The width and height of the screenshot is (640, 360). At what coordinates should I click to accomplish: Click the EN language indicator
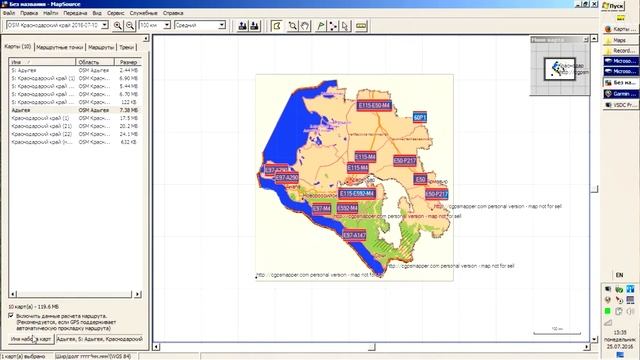[619, 275]
